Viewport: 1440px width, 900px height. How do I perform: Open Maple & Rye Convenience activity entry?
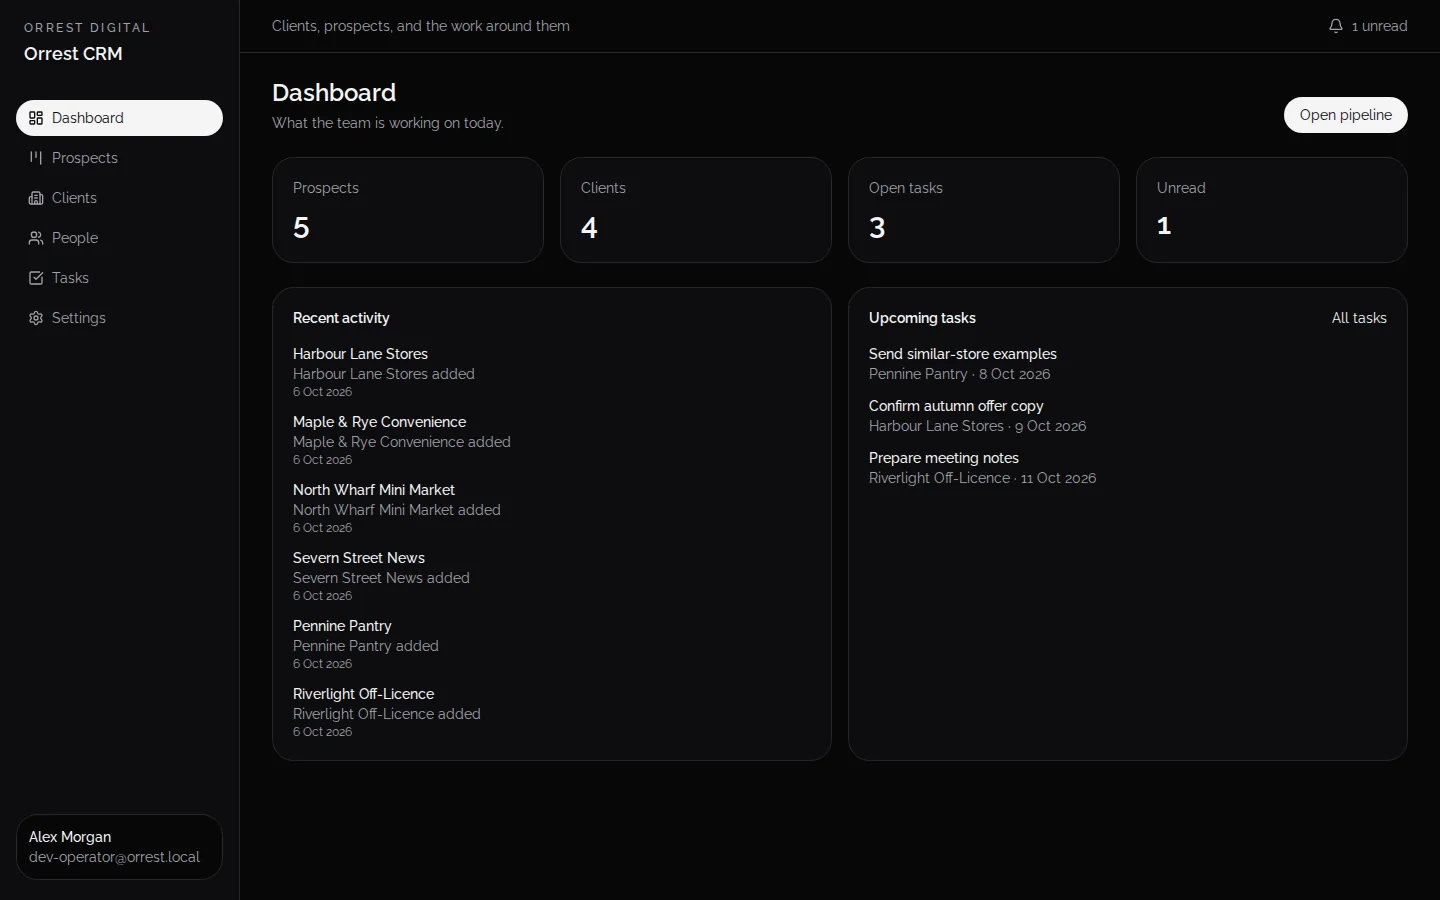click(380, 422)
